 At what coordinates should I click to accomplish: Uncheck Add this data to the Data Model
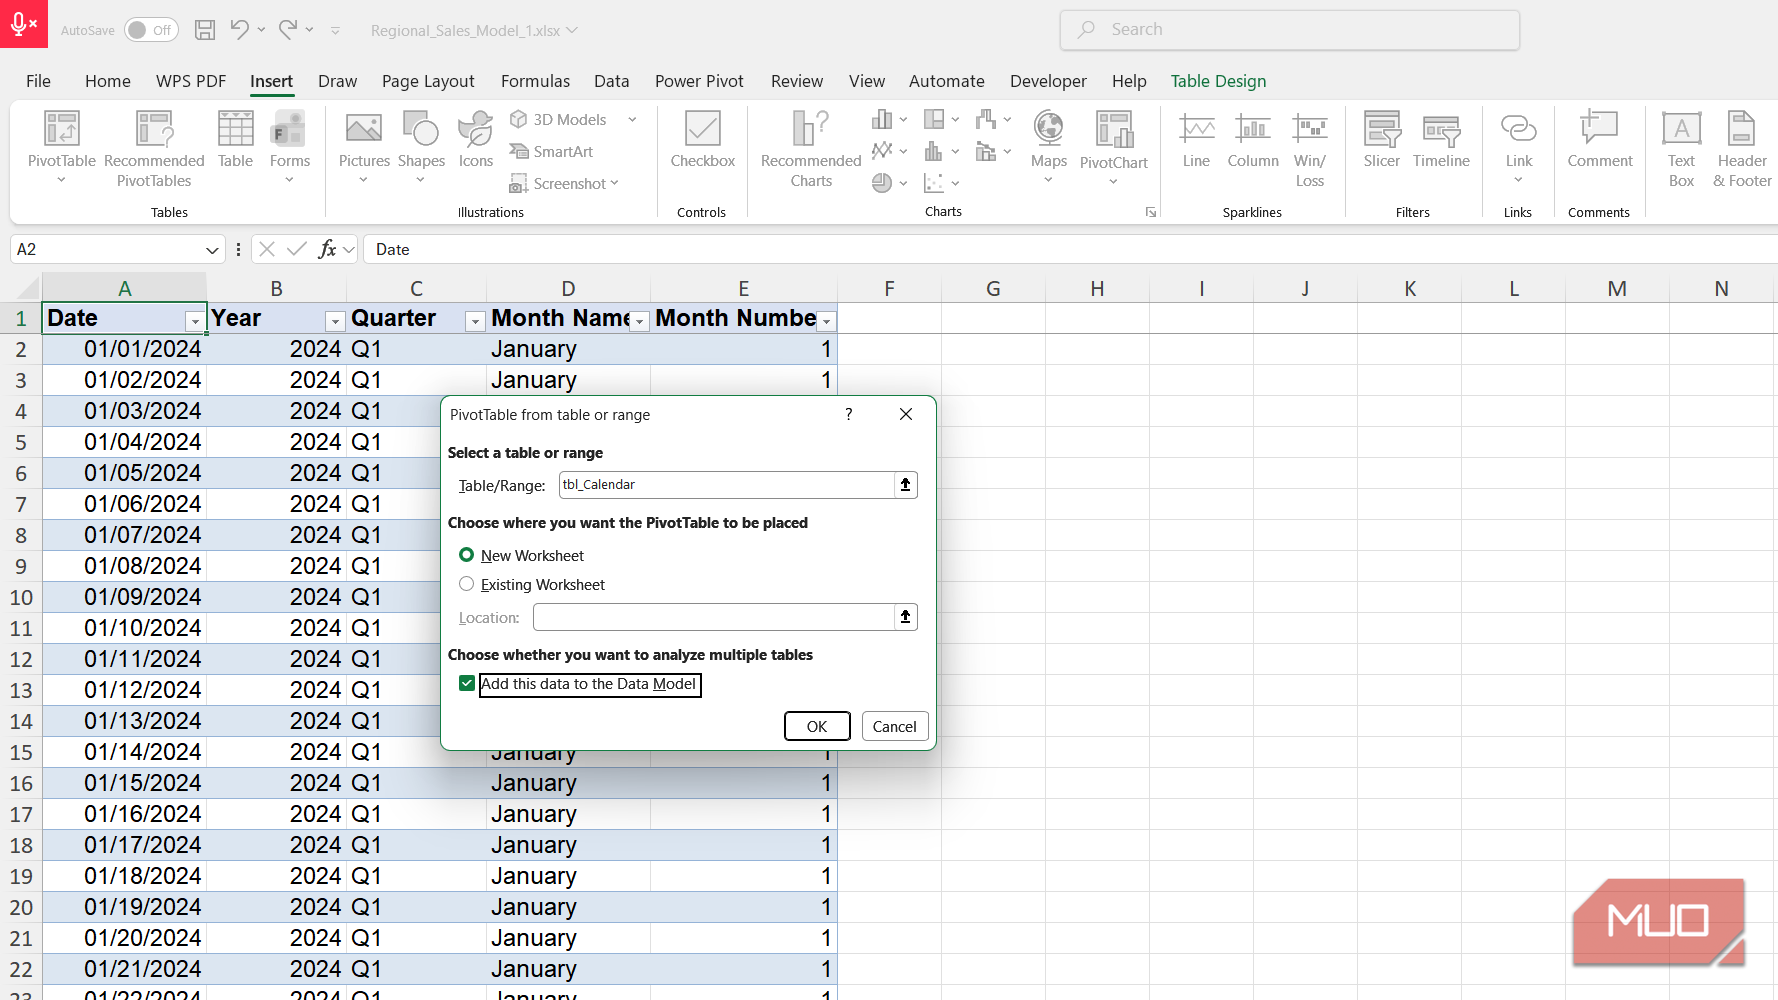pyautogui.click(x=467, y=683)
